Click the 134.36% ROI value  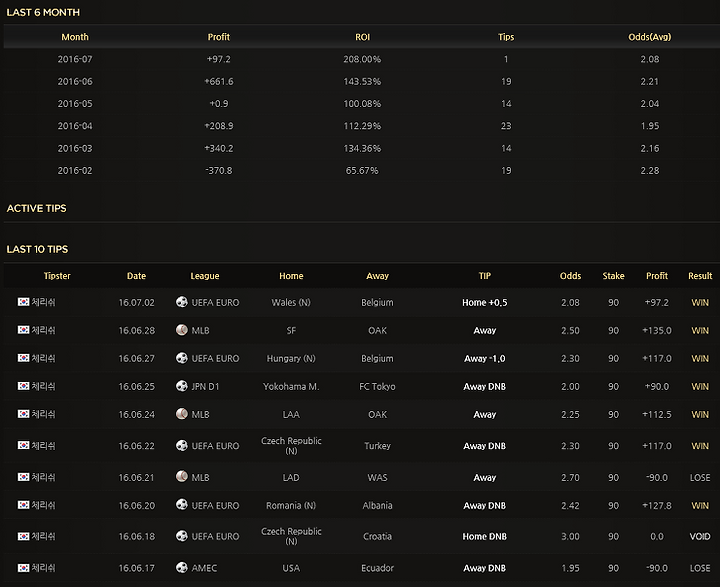[x=362, y=148]
